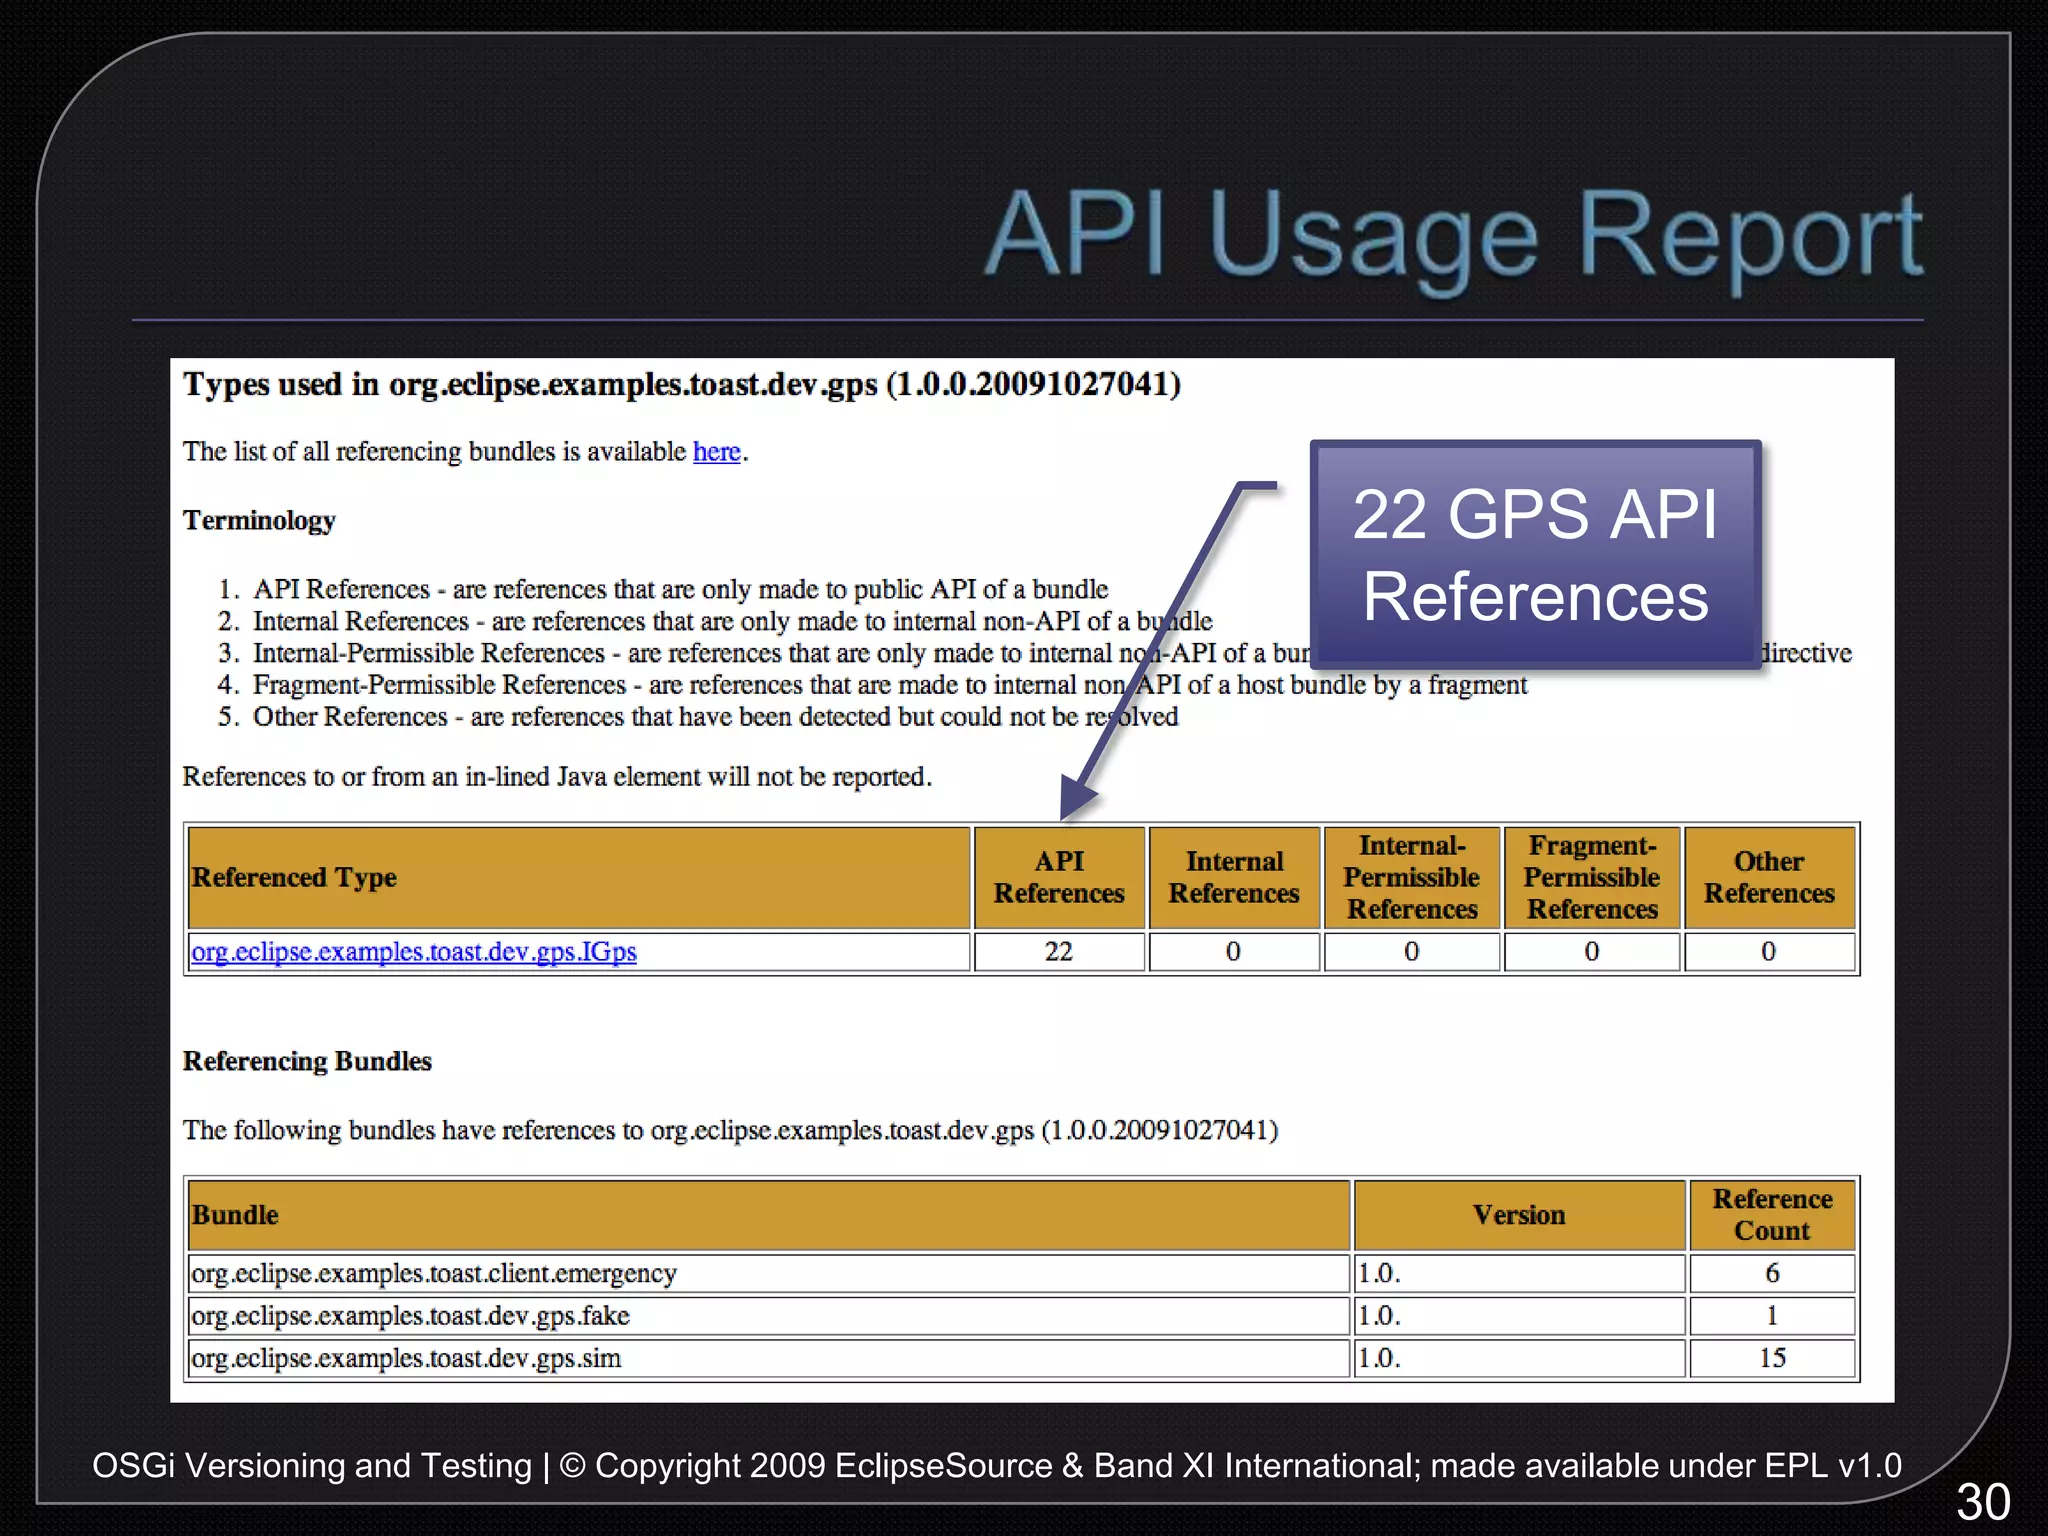
Task: Click reference count 1 for dev.gps.fake
Action: [1773, 1316]
